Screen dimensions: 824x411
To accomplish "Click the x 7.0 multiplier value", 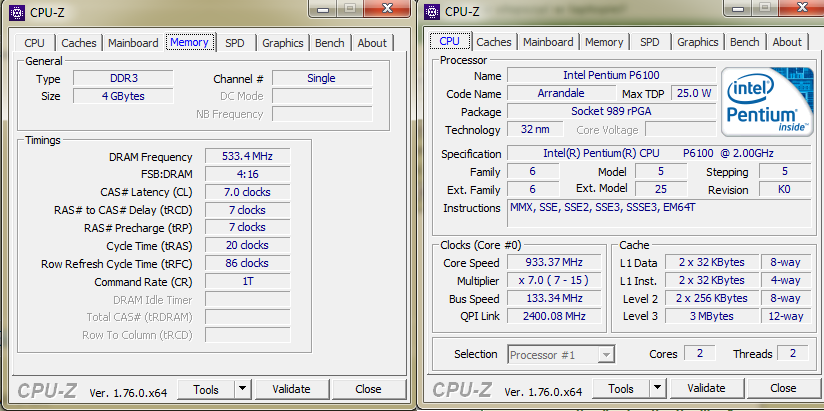I will click(554, 280).
